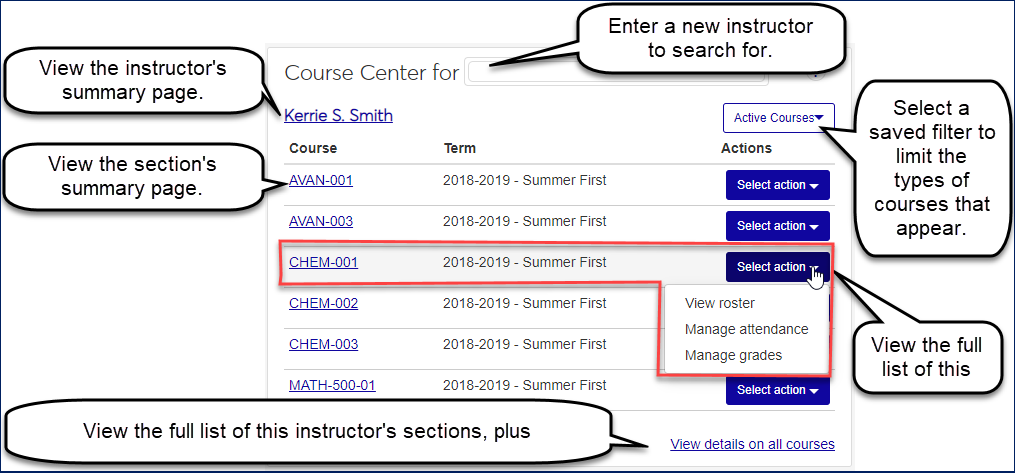
Task: Expand Select action for AVAN-001
Action: 777,185
